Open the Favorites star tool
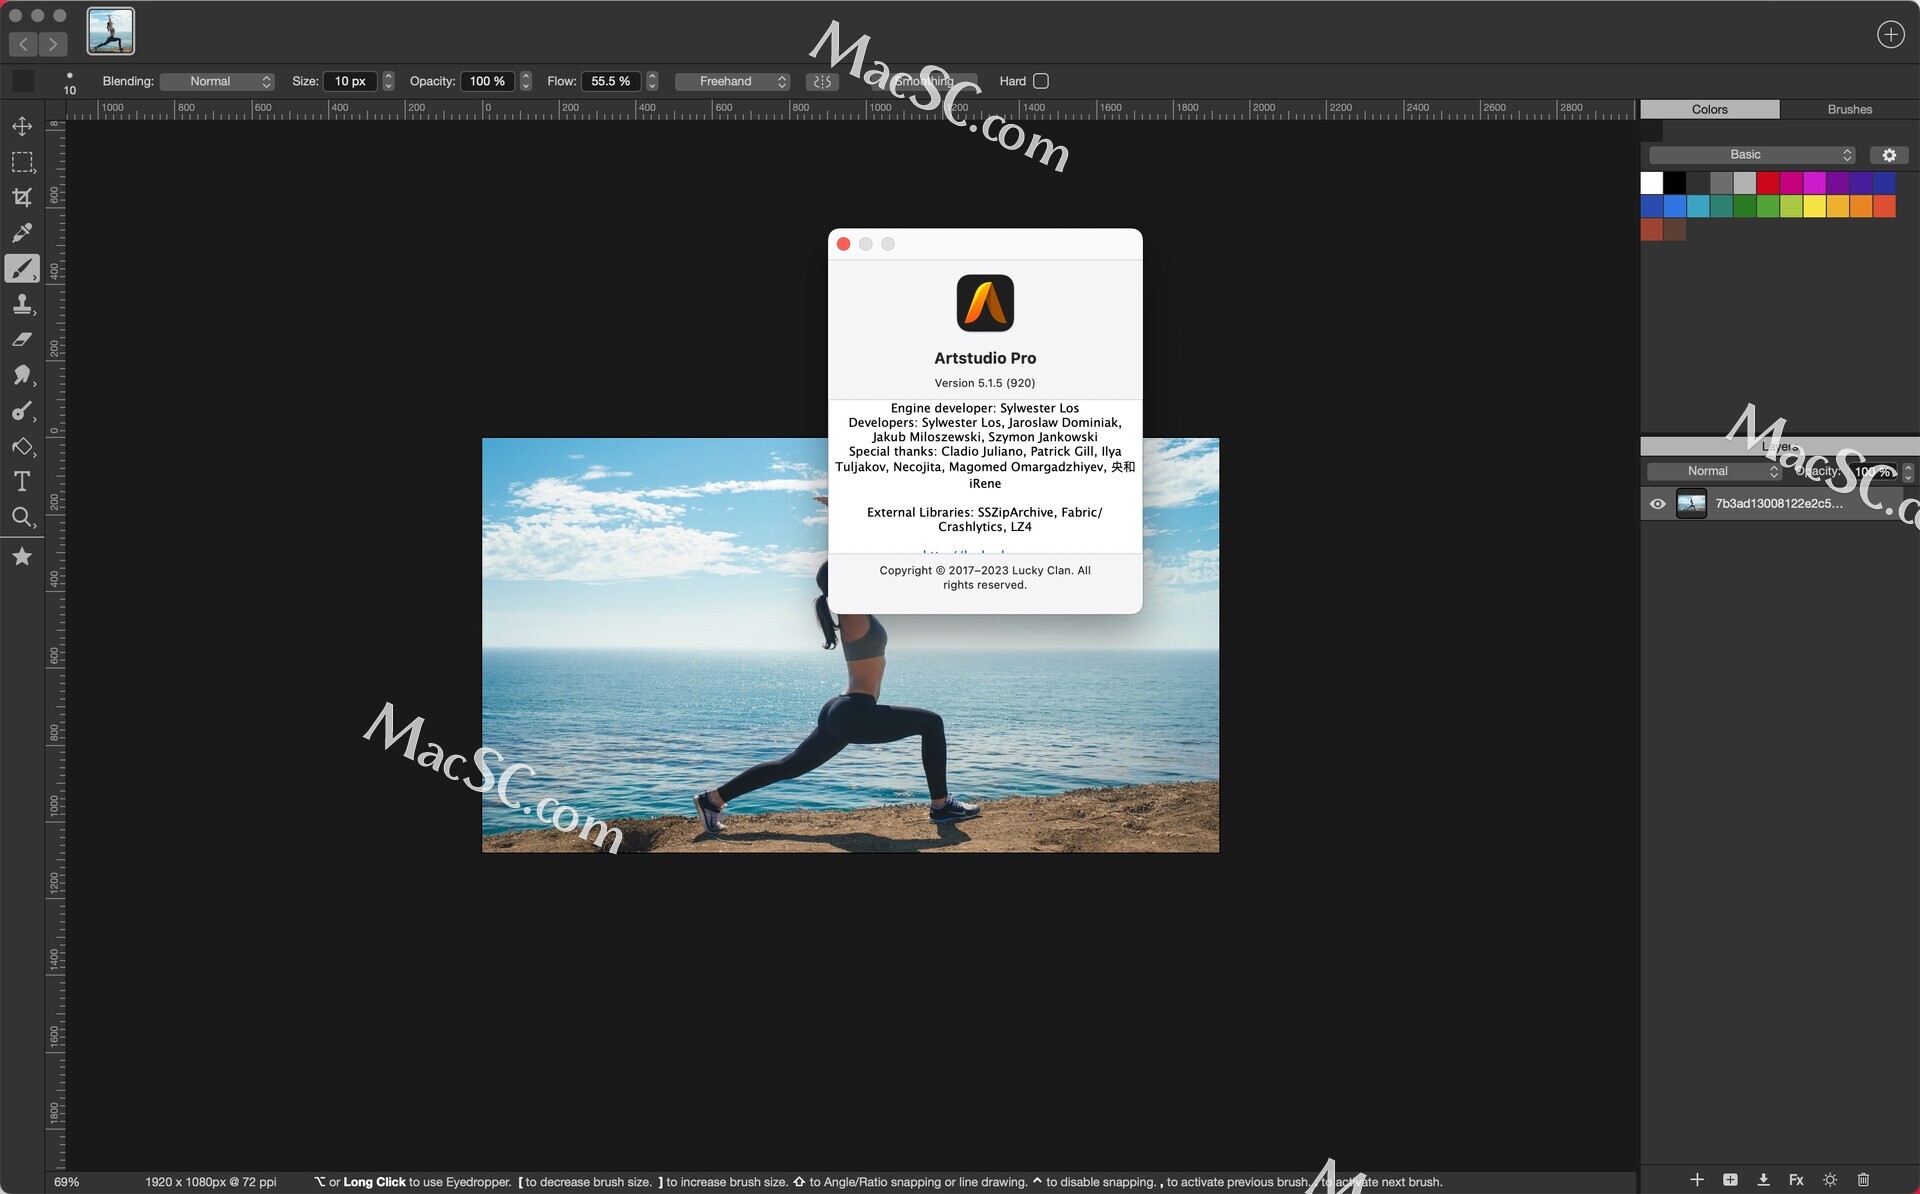This screenshot has height=1194, width=1920. point(22,557)
